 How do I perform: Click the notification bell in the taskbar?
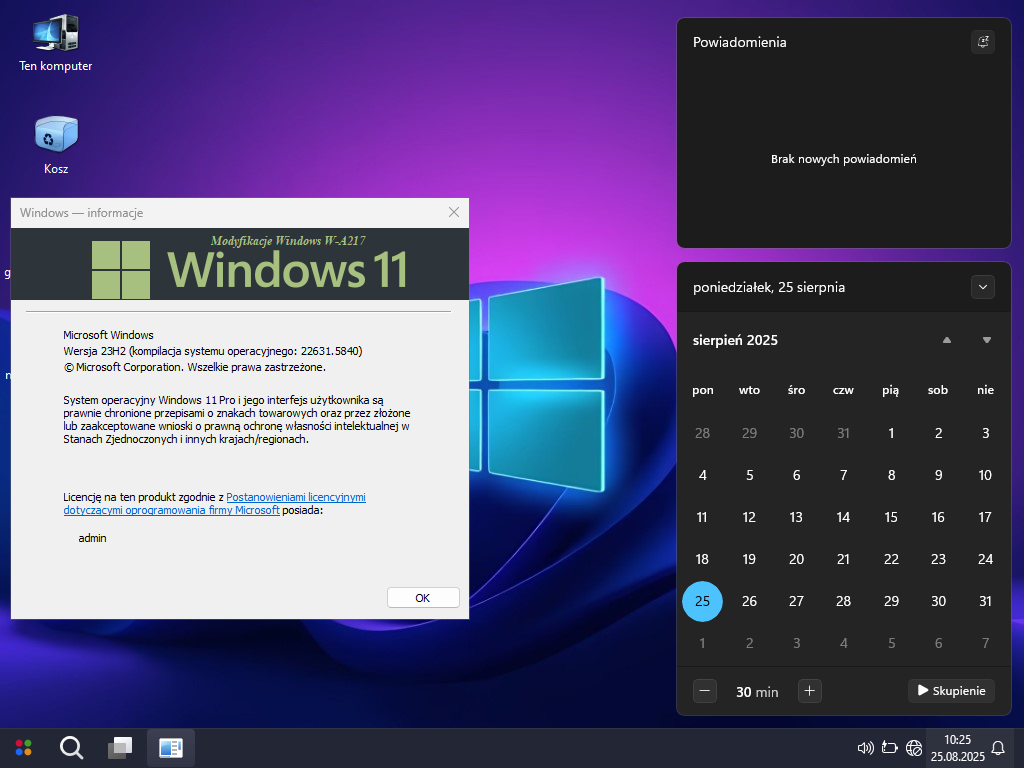pos(998,747)
